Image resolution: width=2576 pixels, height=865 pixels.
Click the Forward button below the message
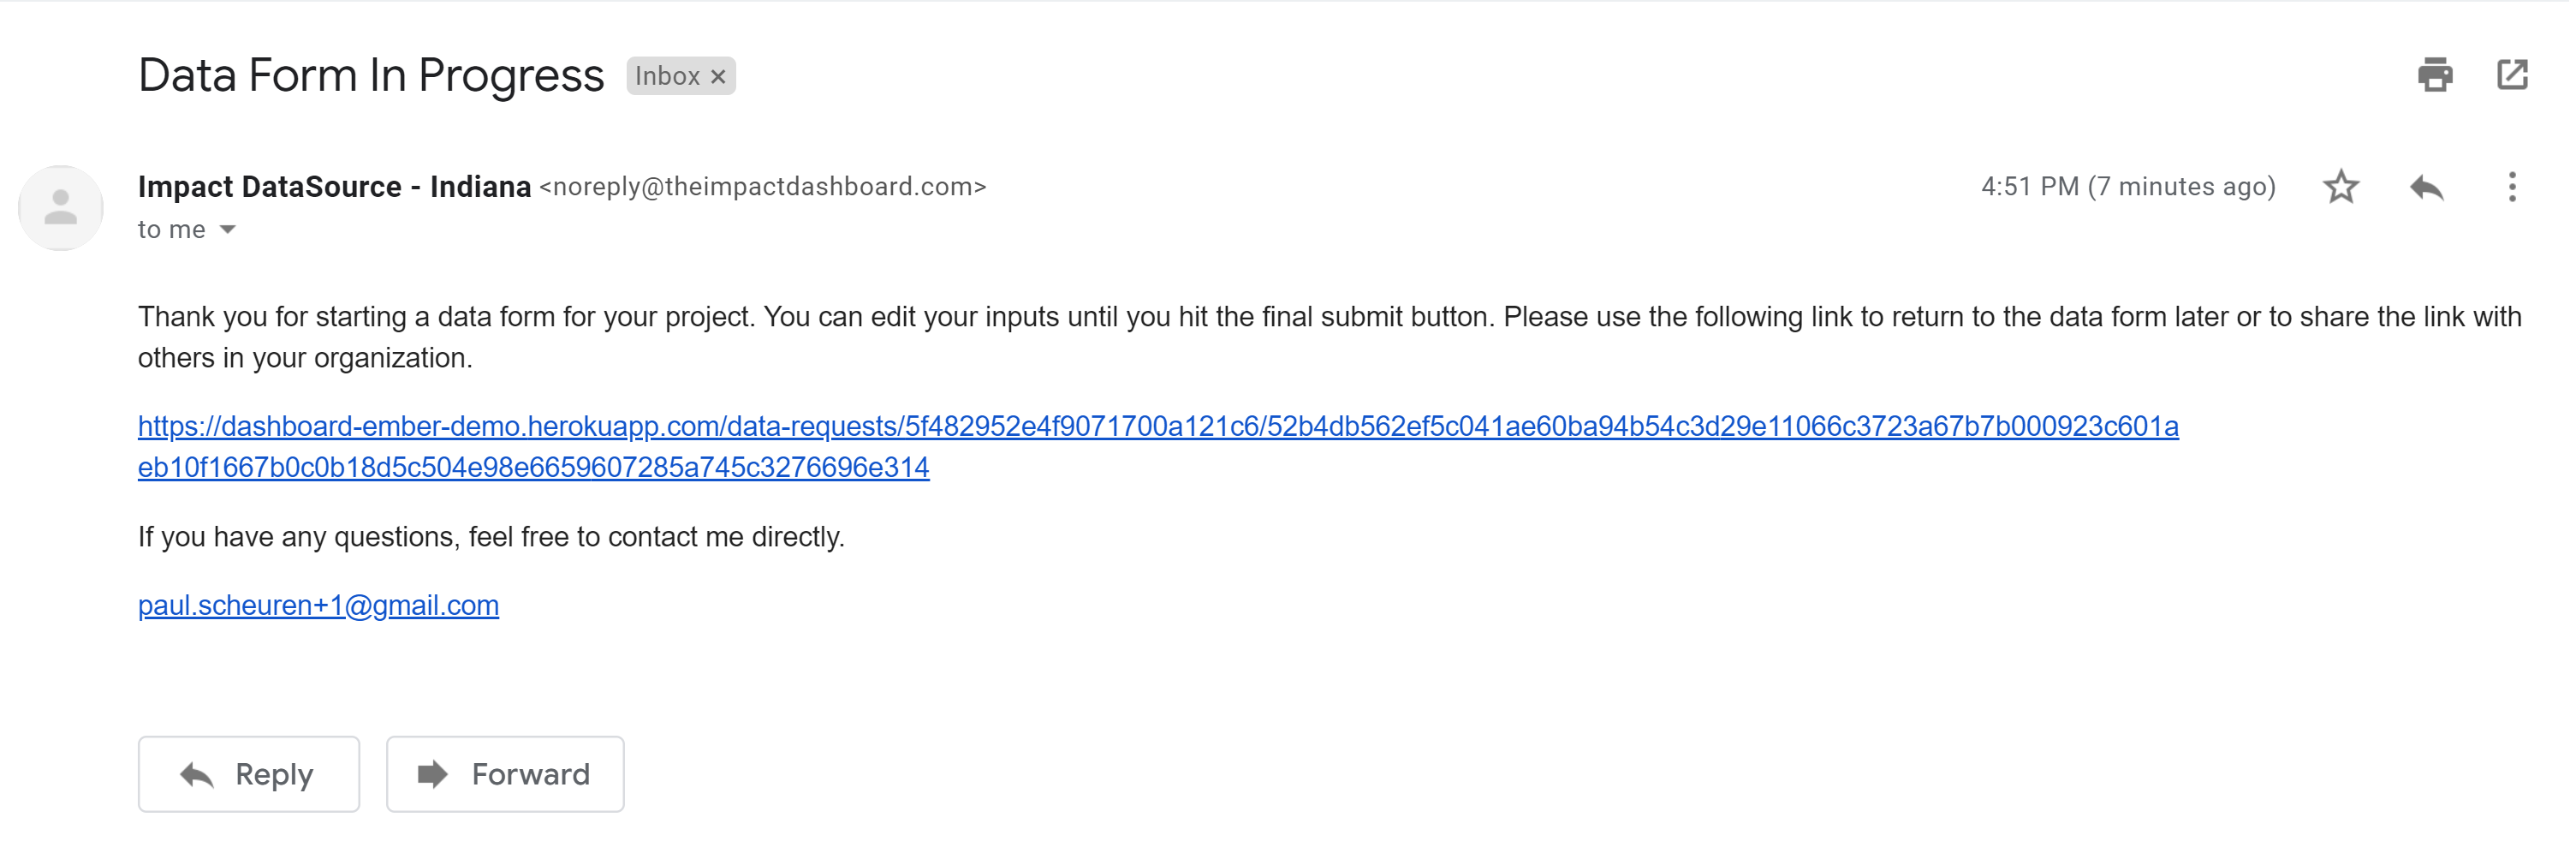[506, 775]
